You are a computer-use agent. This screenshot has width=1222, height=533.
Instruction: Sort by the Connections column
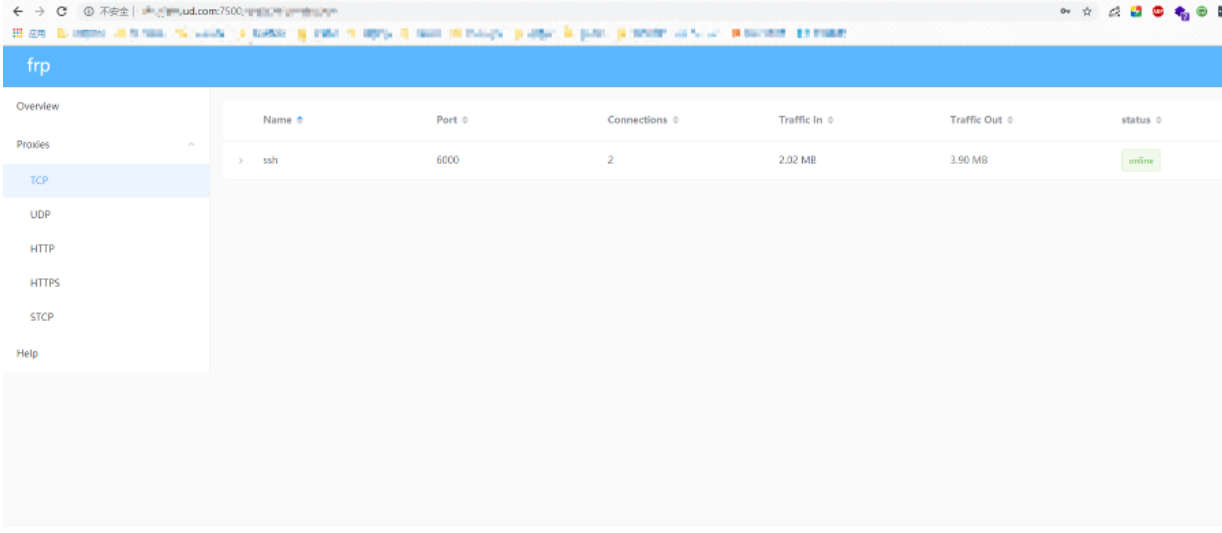(642, 120)
